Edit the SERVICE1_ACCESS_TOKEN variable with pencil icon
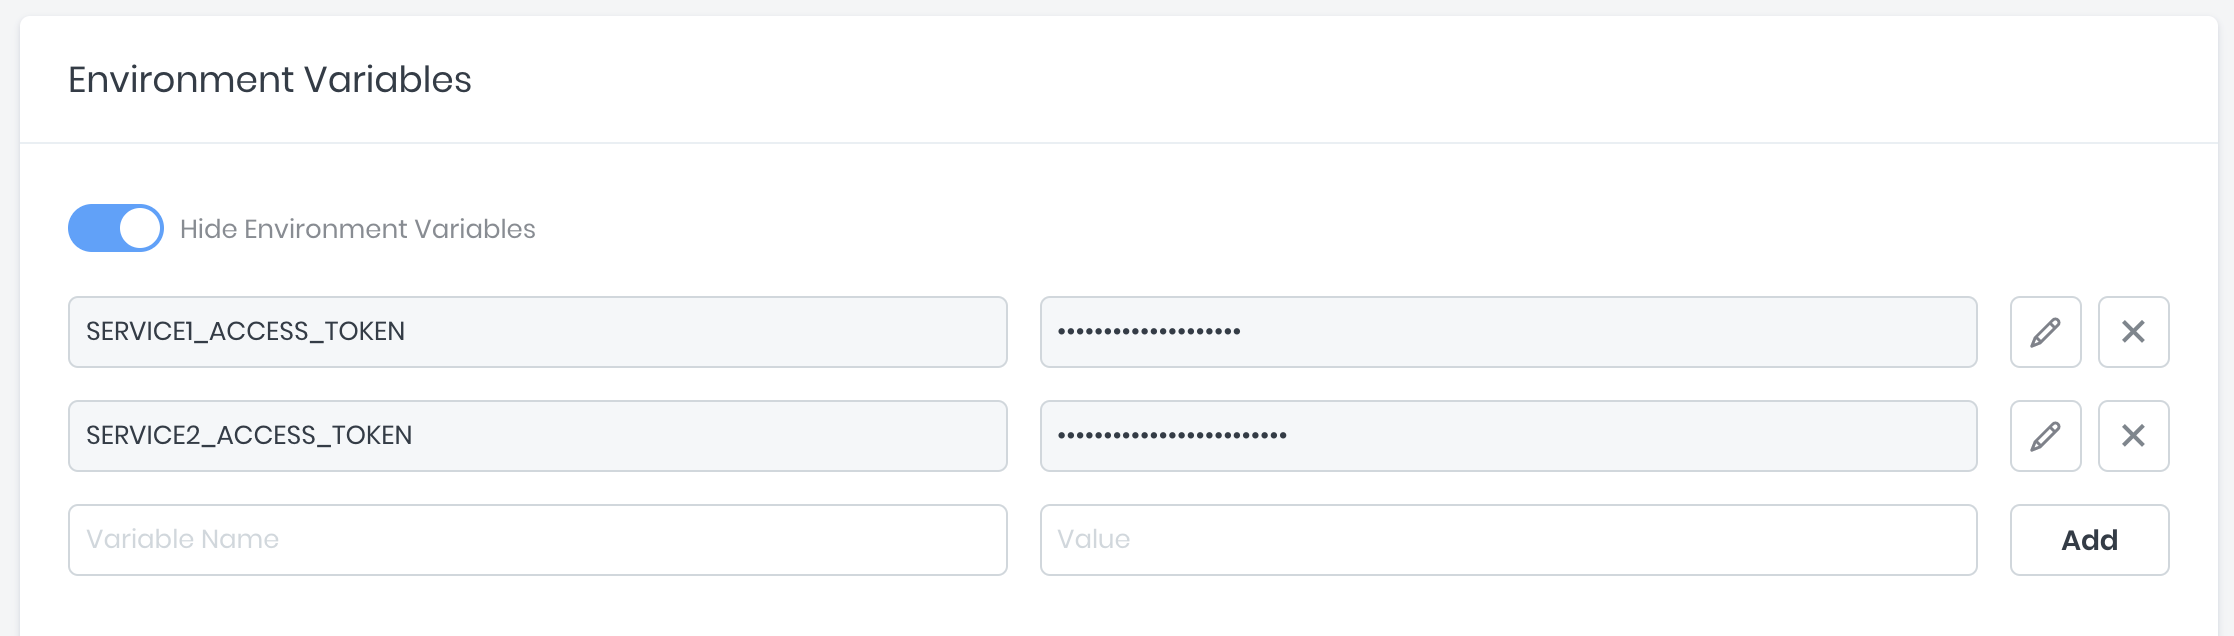This screenshot has width=2234, height=636. (x=2045, y=332)
